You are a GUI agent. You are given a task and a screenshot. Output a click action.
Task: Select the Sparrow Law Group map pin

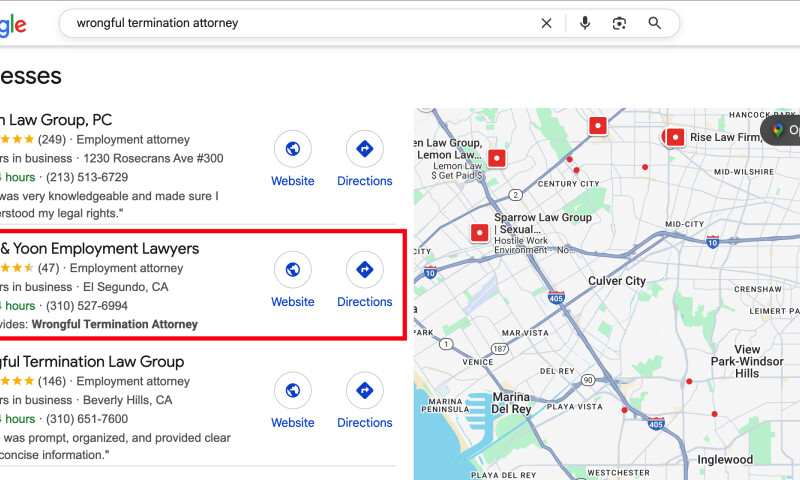click(479, 232)
